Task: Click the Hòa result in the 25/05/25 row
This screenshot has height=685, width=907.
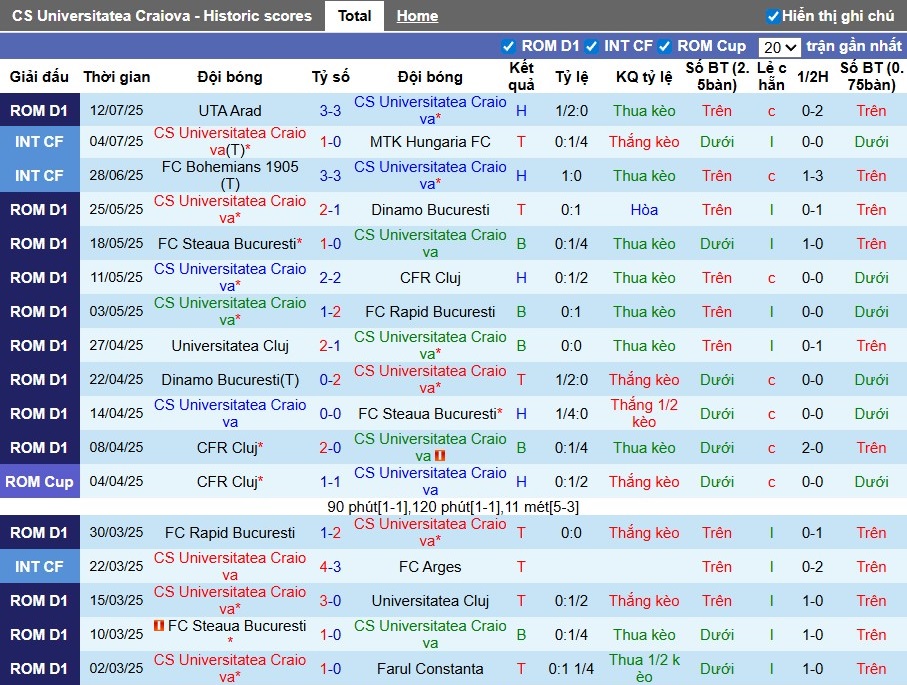Action: pyautogui.click(x=644, y=209)
